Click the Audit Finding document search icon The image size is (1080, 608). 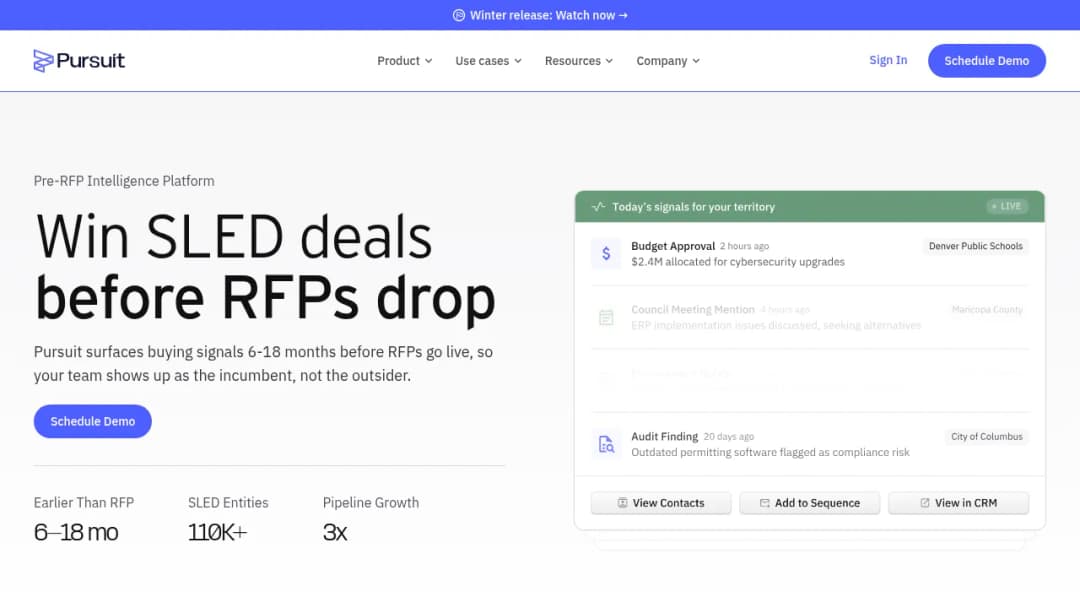pyautogui.click(x=606, y=444)
